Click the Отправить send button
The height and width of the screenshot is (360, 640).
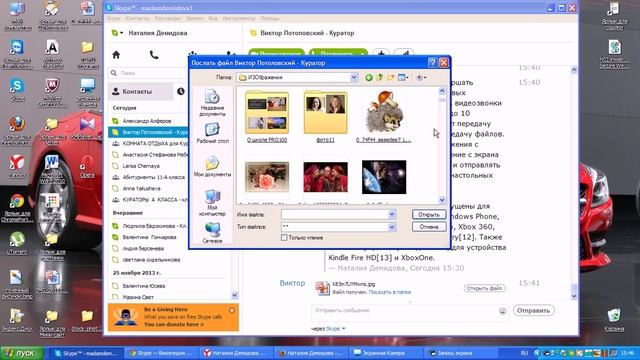[533, 311]
